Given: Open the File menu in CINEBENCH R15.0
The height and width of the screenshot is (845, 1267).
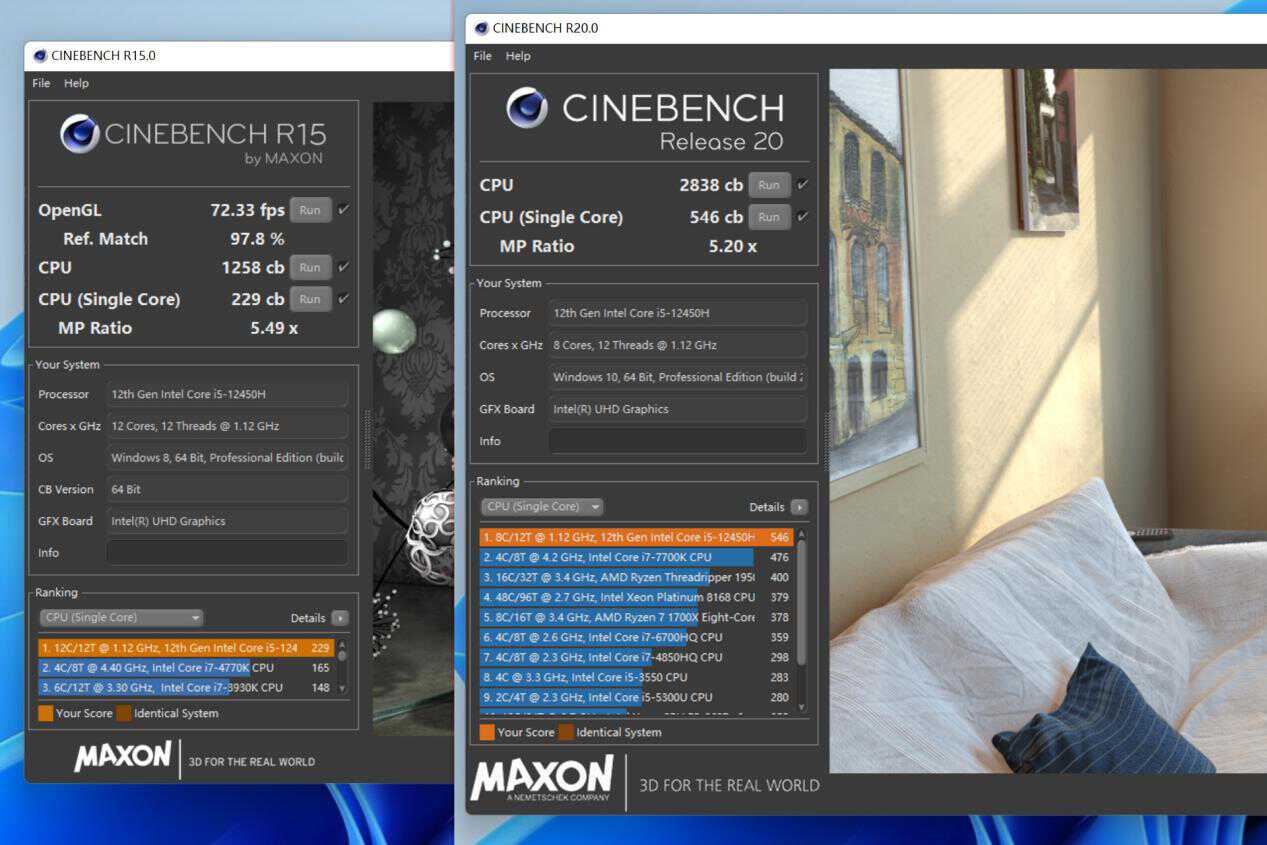Looking at the screenshot, I should 41,83.
